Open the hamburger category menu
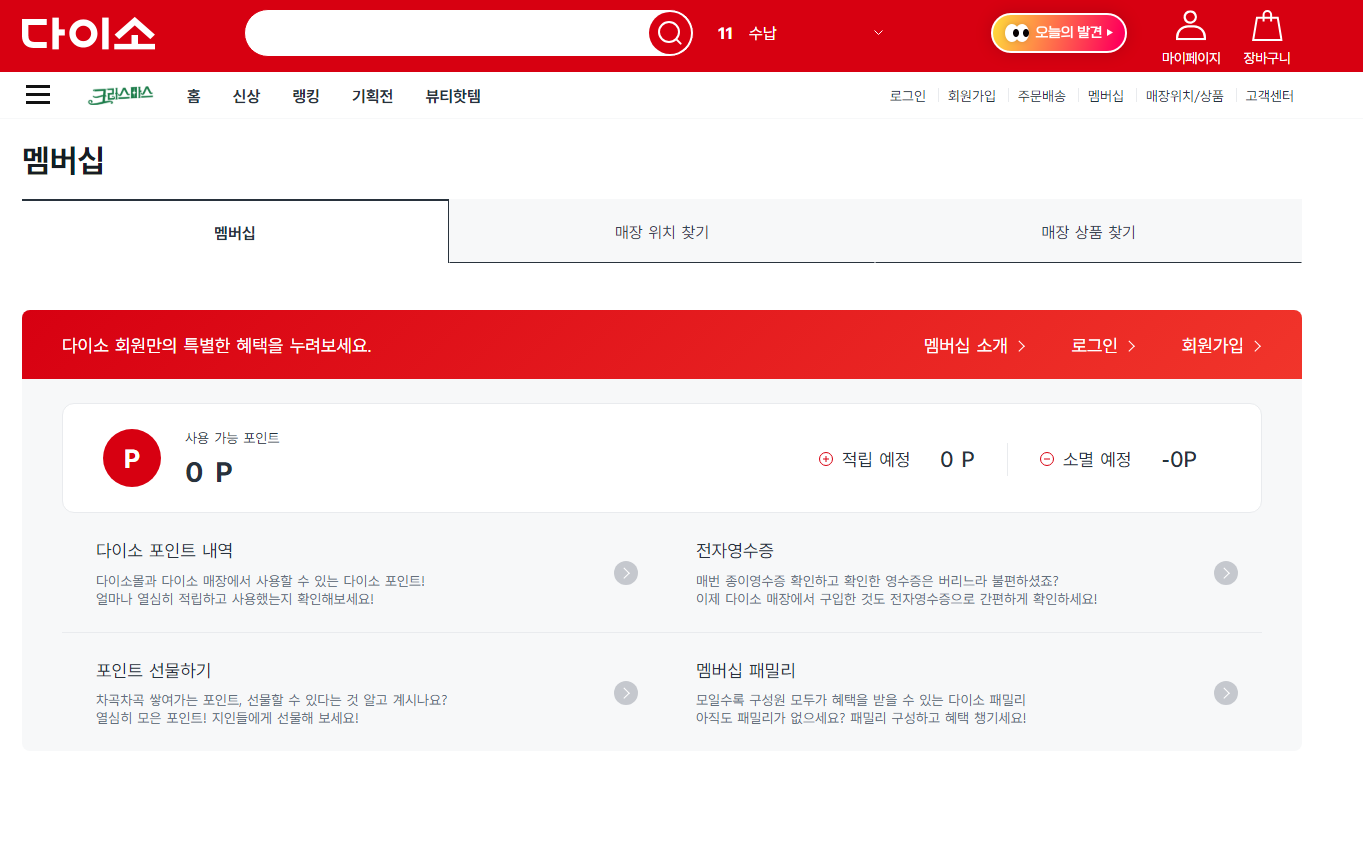This screenshot has height=862, width=1363. 38,95
